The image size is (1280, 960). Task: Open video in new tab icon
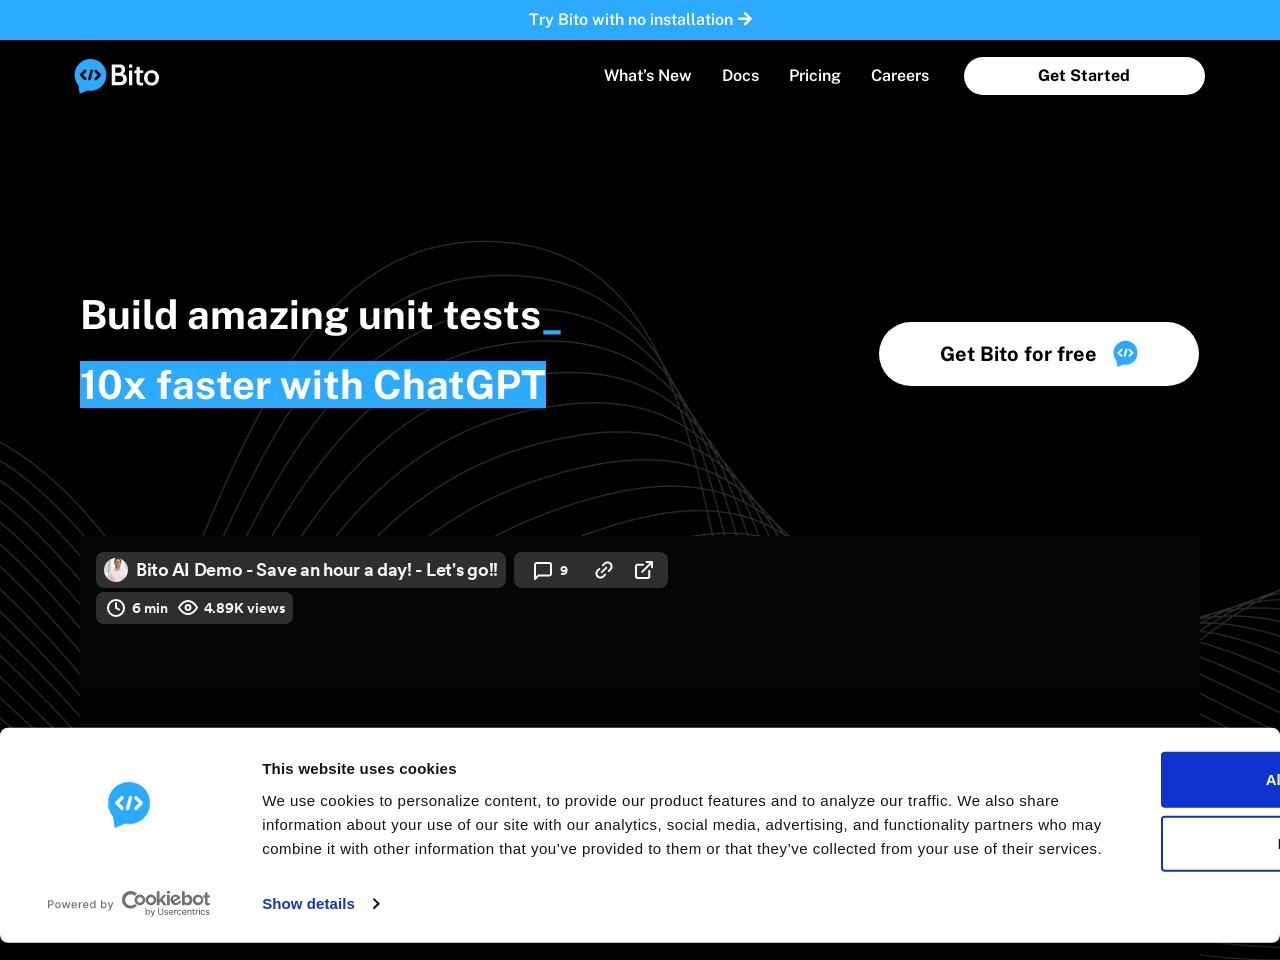(644, 570)
